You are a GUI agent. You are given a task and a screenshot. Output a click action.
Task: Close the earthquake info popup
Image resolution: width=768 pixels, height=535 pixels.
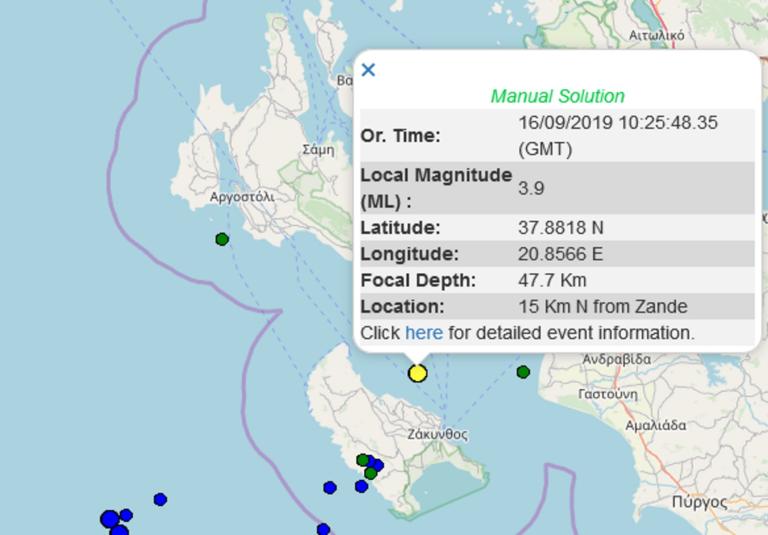click(368, 70)
